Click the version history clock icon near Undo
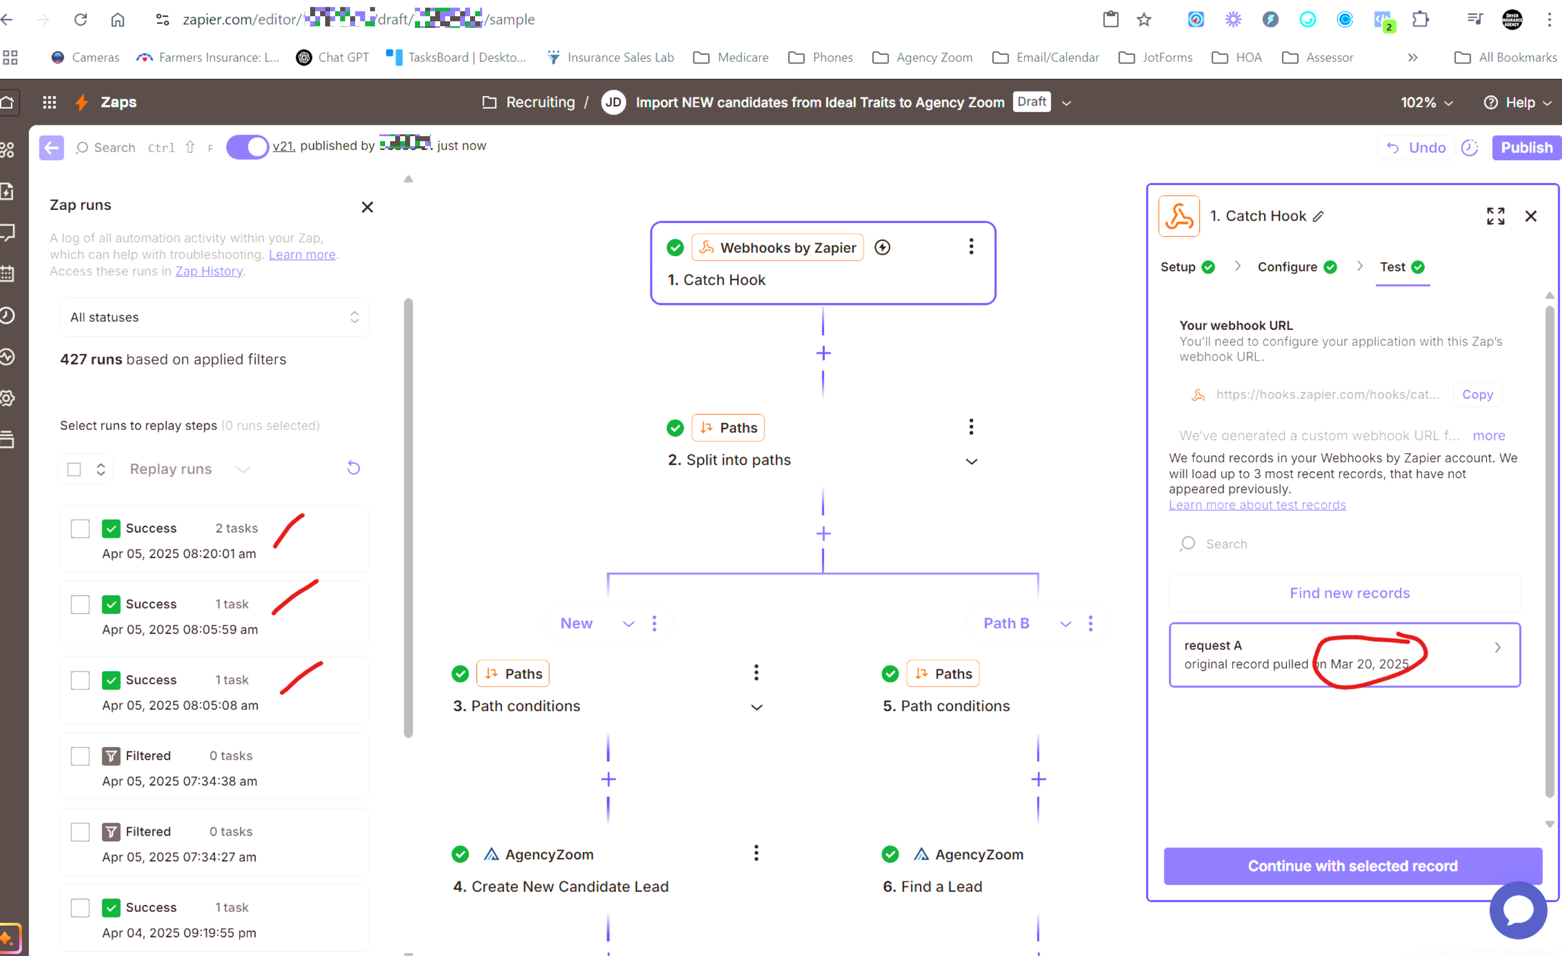The image size is (1562, 956). pyautogui.click(x=1469, y=147)
